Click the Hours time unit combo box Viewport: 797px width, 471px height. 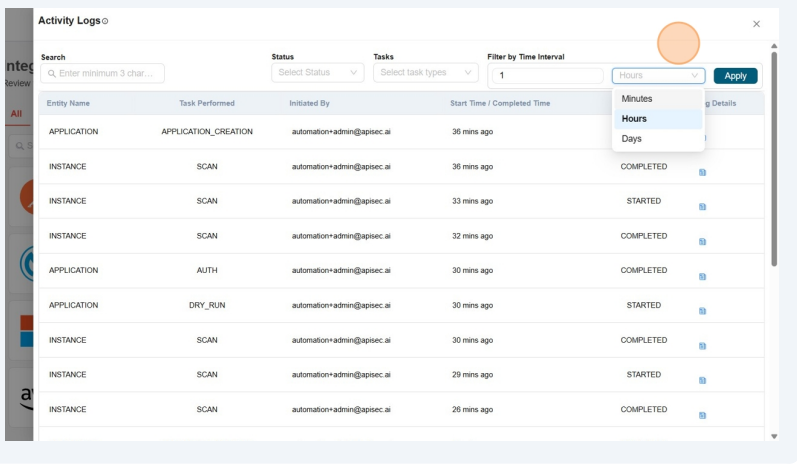click(x=658, y=75)
